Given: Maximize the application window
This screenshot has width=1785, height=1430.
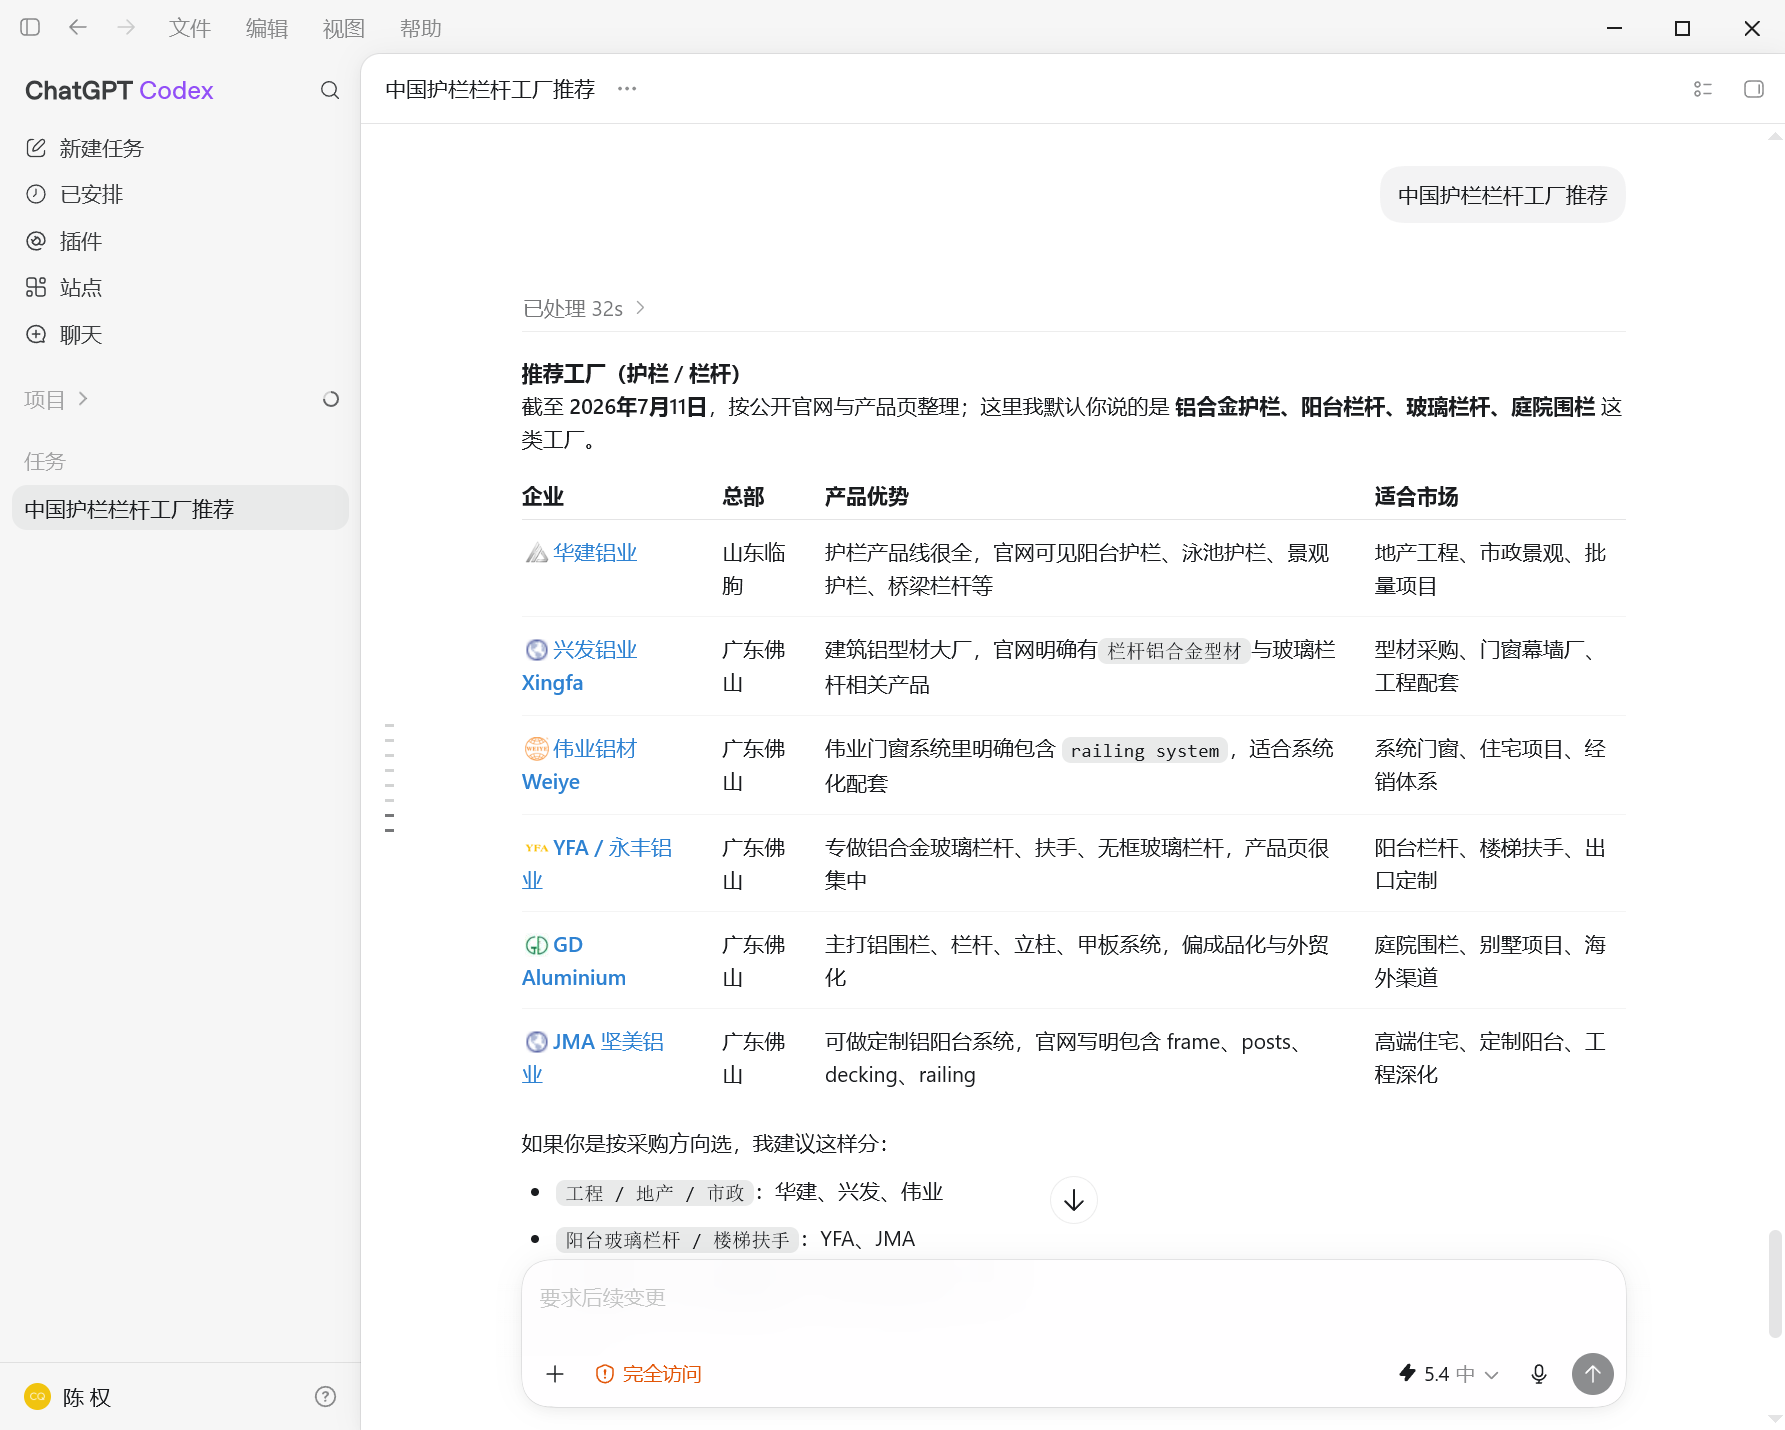Looking at the screenshot, I should [x=1682, y=28].
